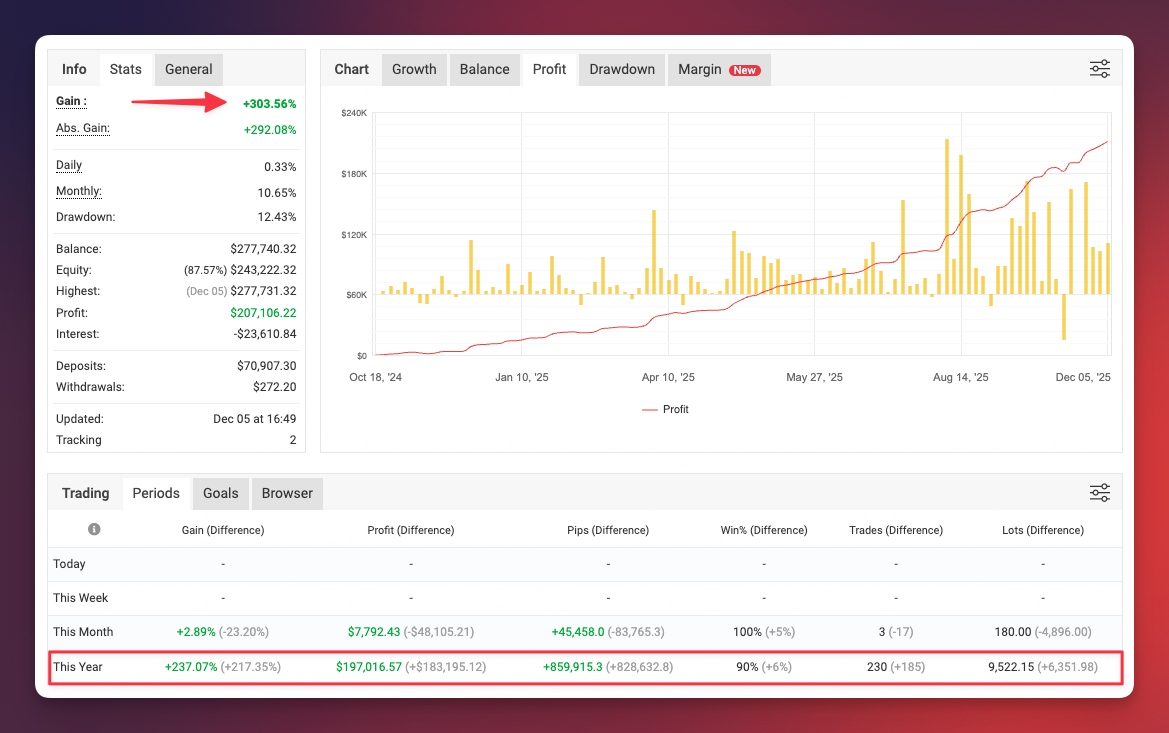Open the Goals tab
Screen dimensions: 1169x733
coord(220,493)
